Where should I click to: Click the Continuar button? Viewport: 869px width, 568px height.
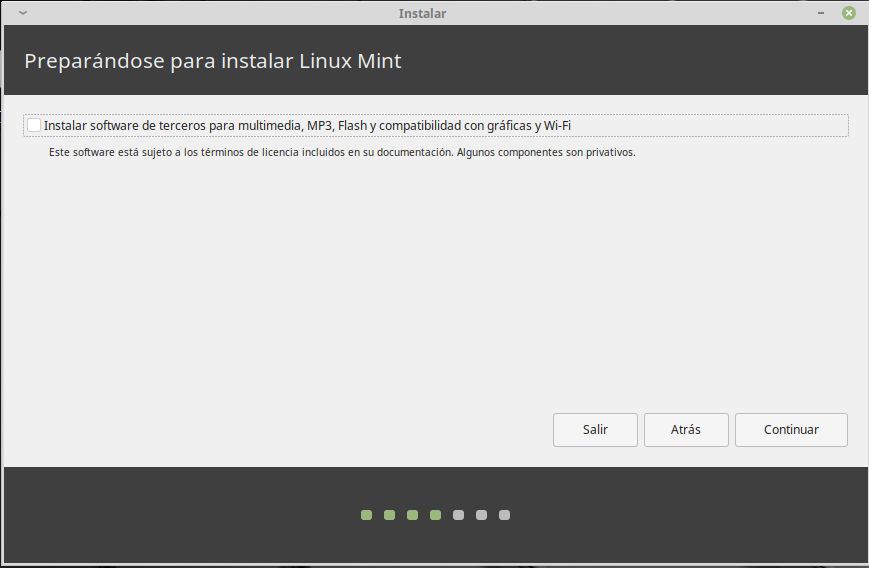[791, 429]
